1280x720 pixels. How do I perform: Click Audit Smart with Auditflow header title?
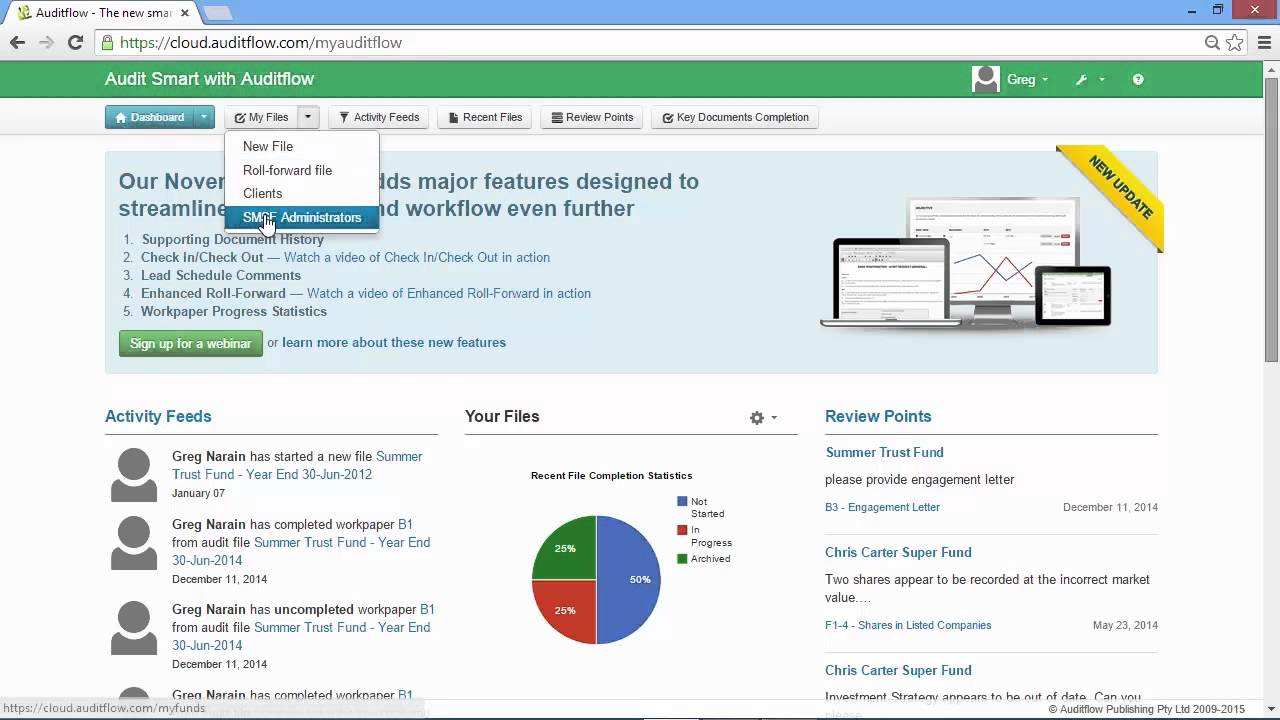pyautogui.click(x=209, y=79)
